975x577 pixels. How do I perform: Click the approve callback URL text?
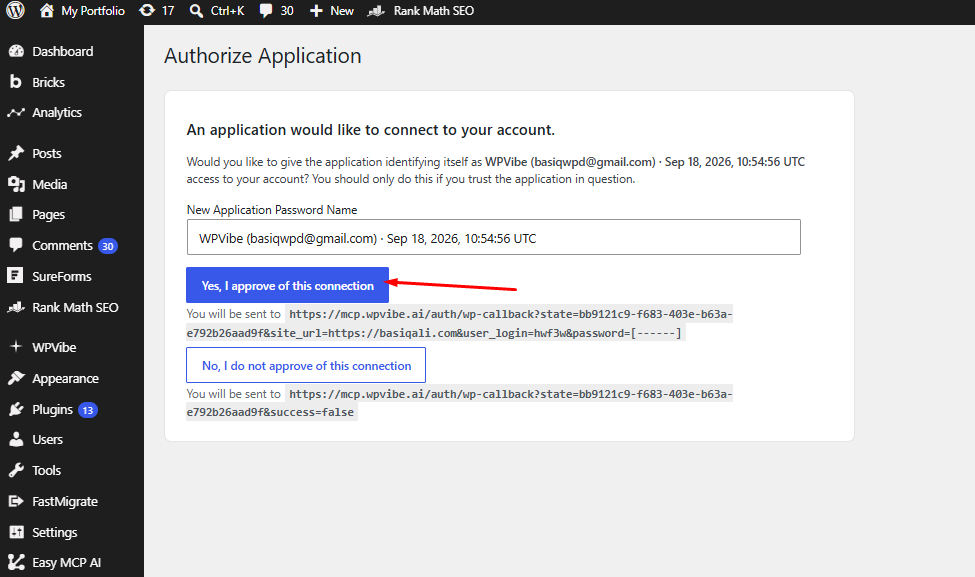(x=460, y=323)
